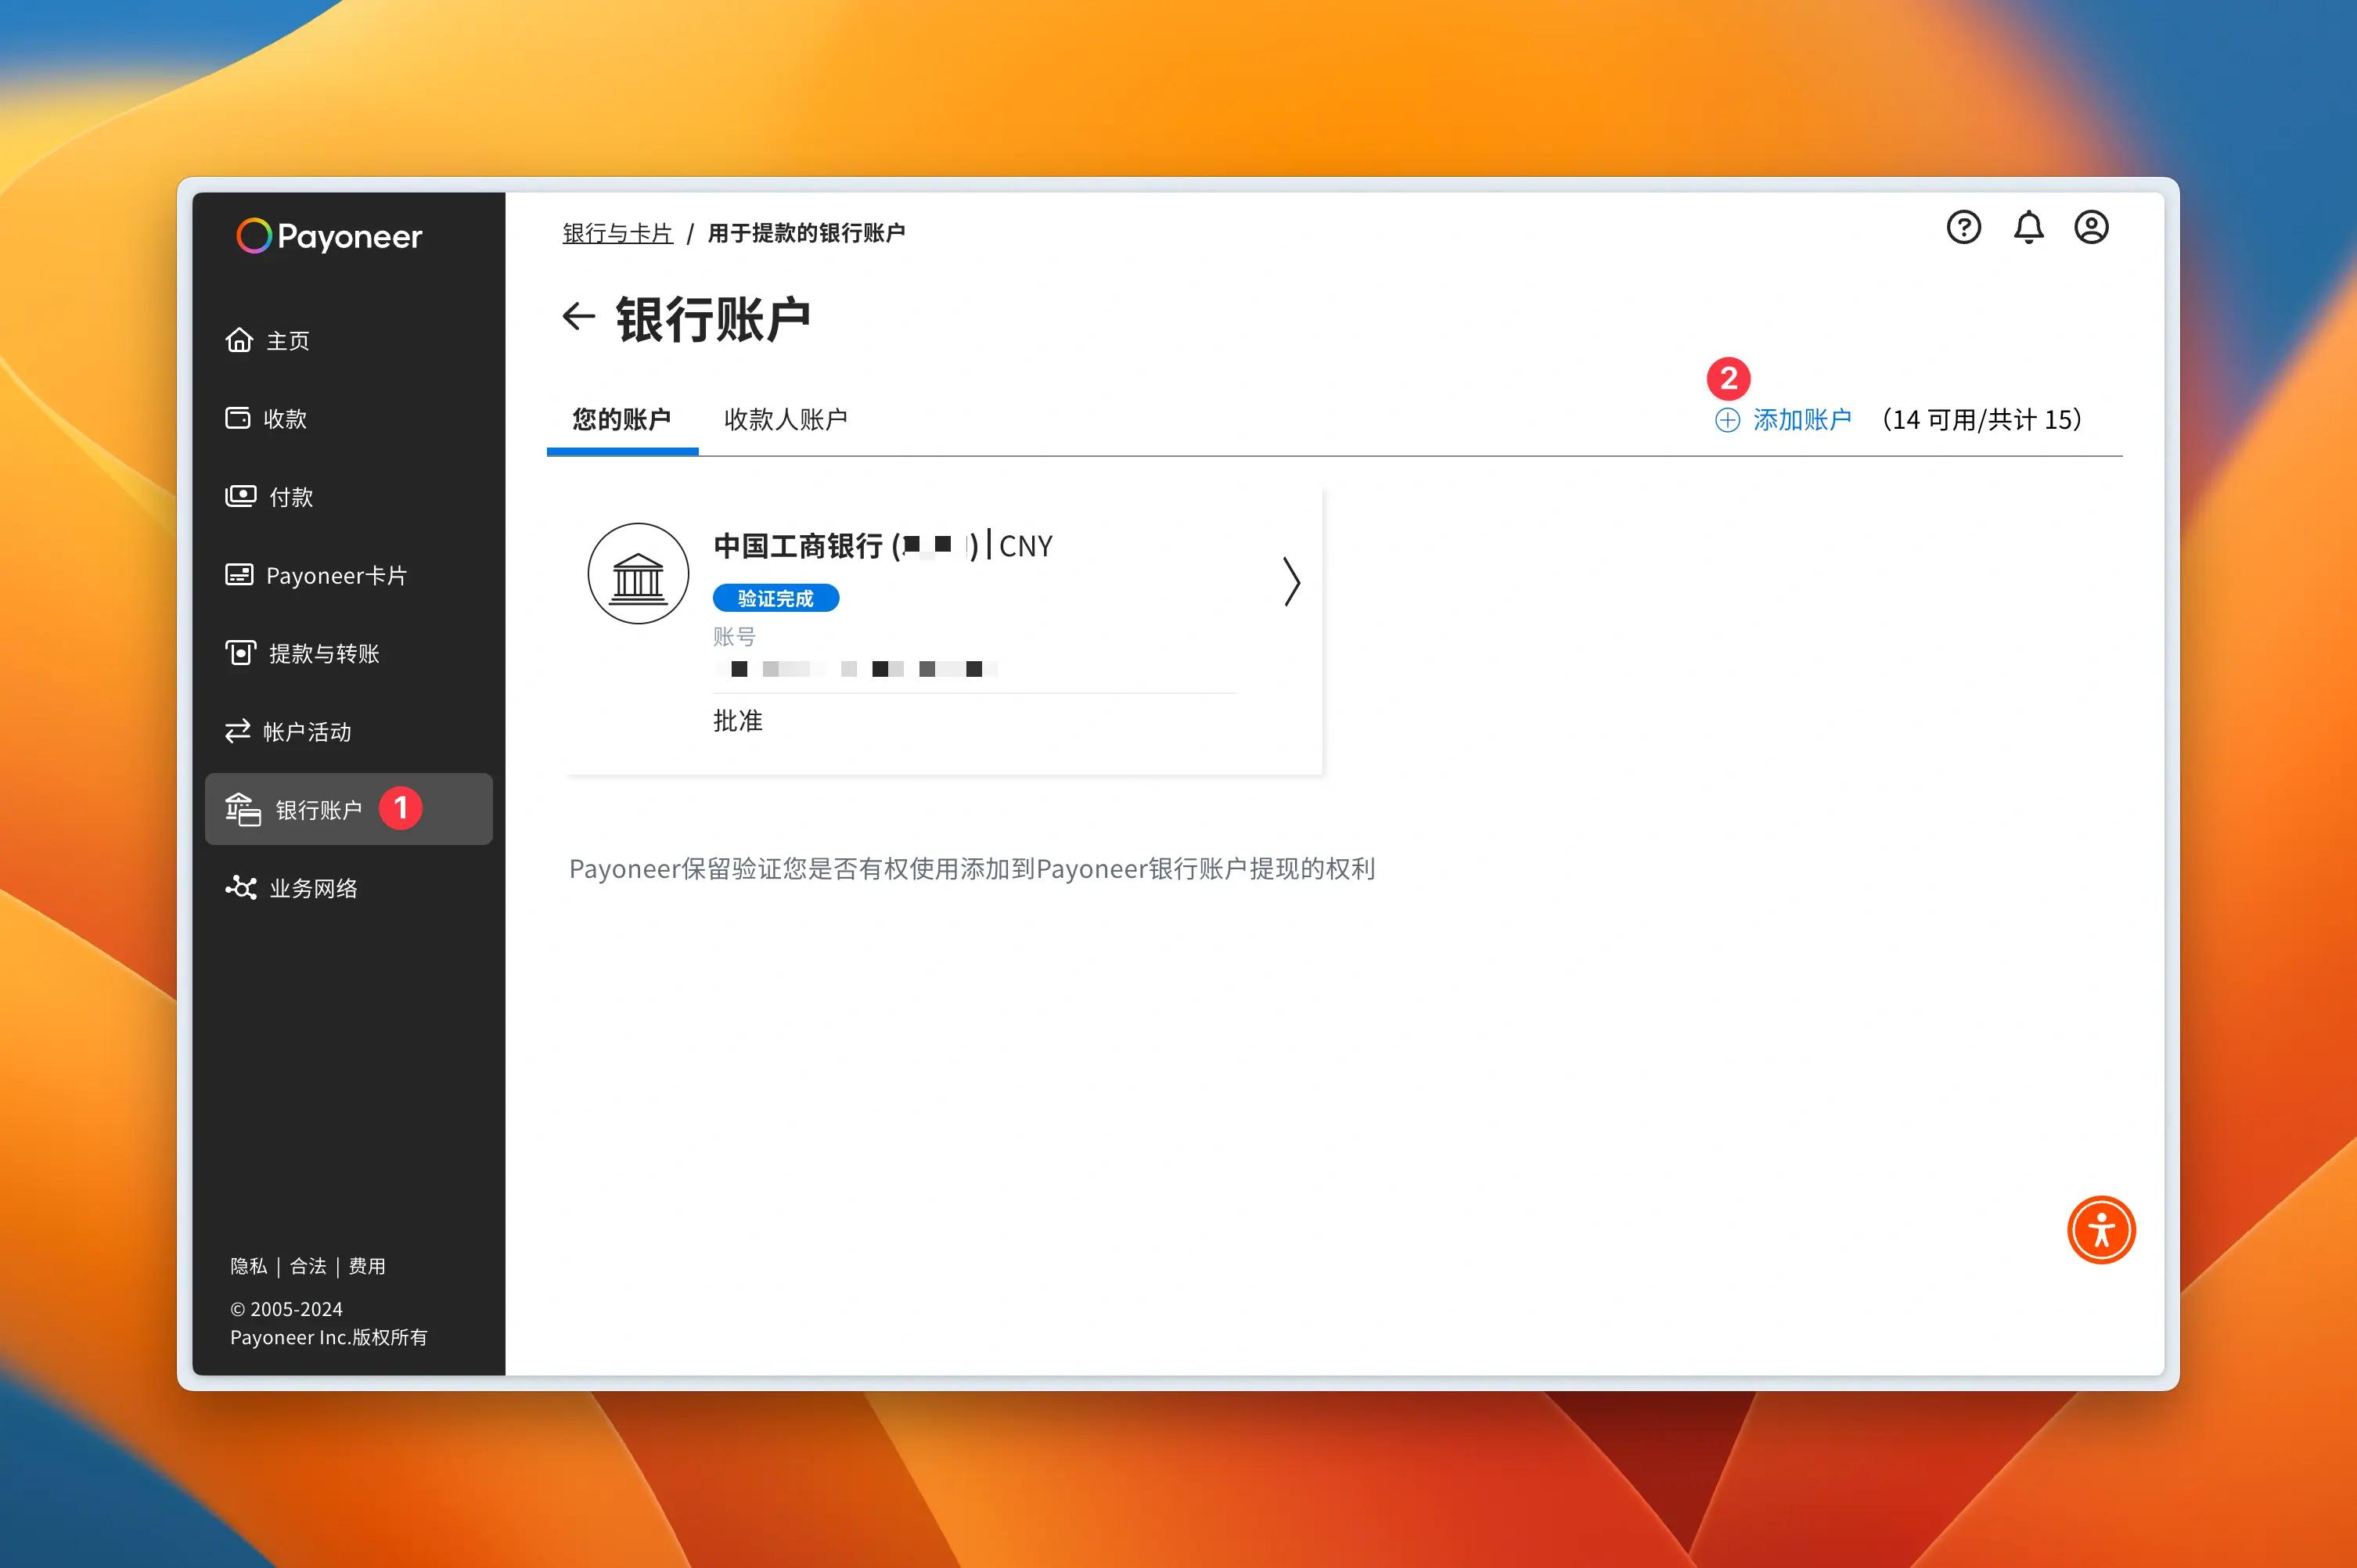Click the Payoneer卡片 card icon
The image size is (2357, 1568).
pyautogui.click(x=239, y=574)
